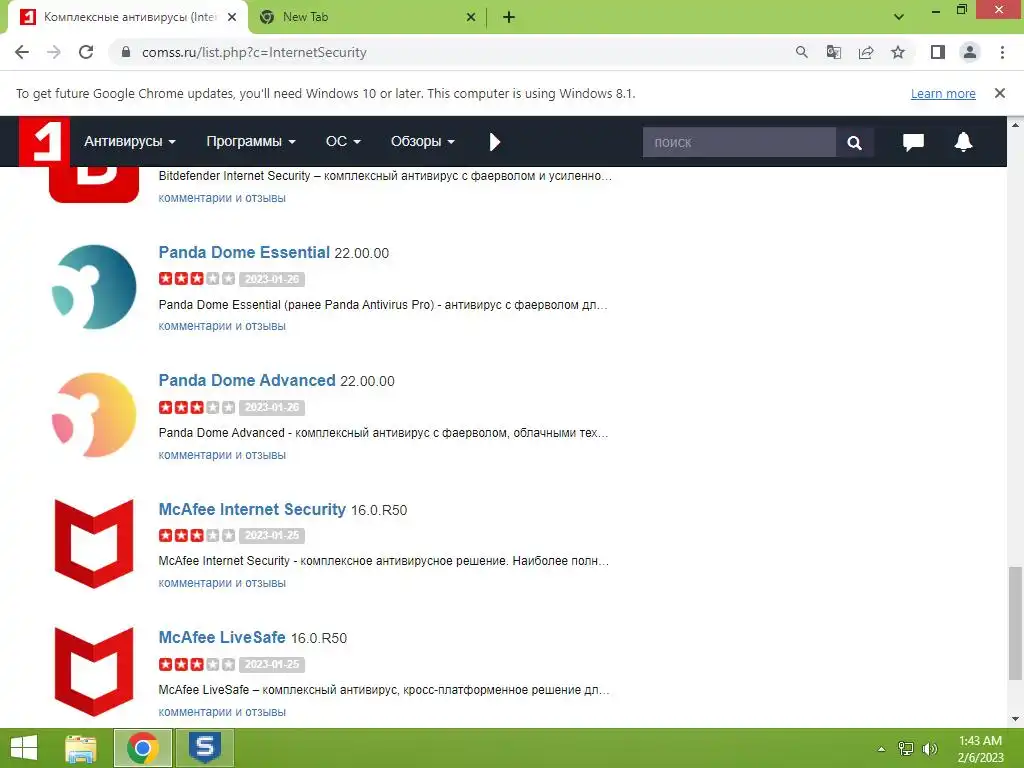Open the blue S shield taskbar app
This screenshot has width=1024, height=768.
pos(204,748)
